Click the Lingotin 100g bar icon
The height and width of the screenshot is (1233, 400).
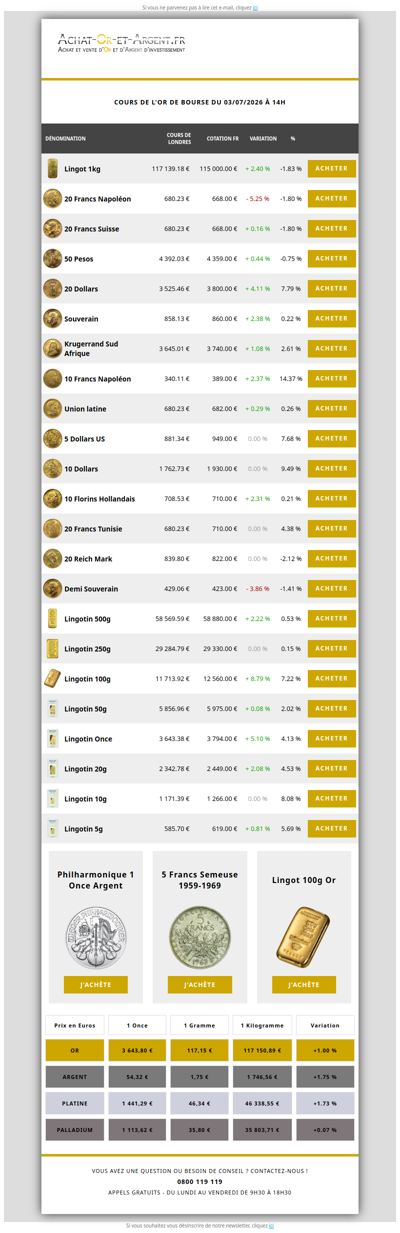point(52,679)
